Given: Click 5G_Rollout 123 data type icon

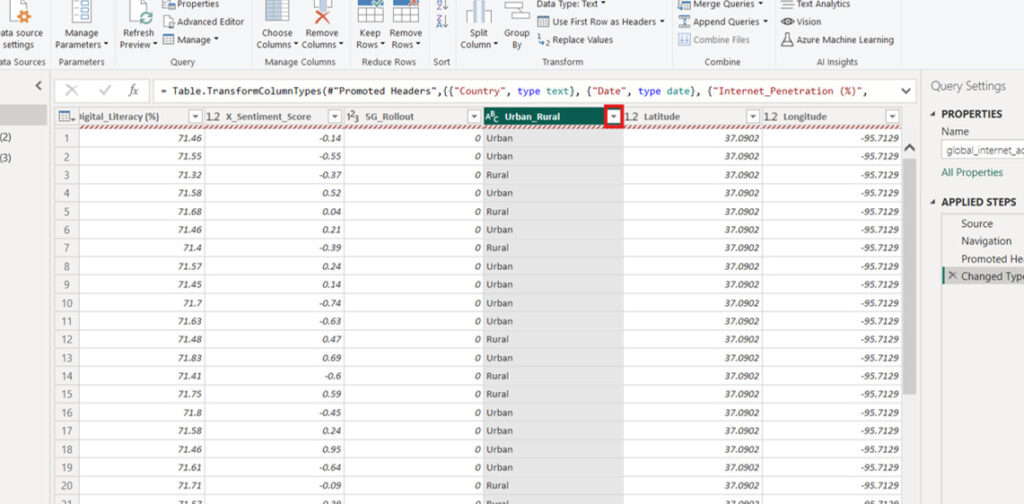Looking at the screenshot, I should point(353,116).
